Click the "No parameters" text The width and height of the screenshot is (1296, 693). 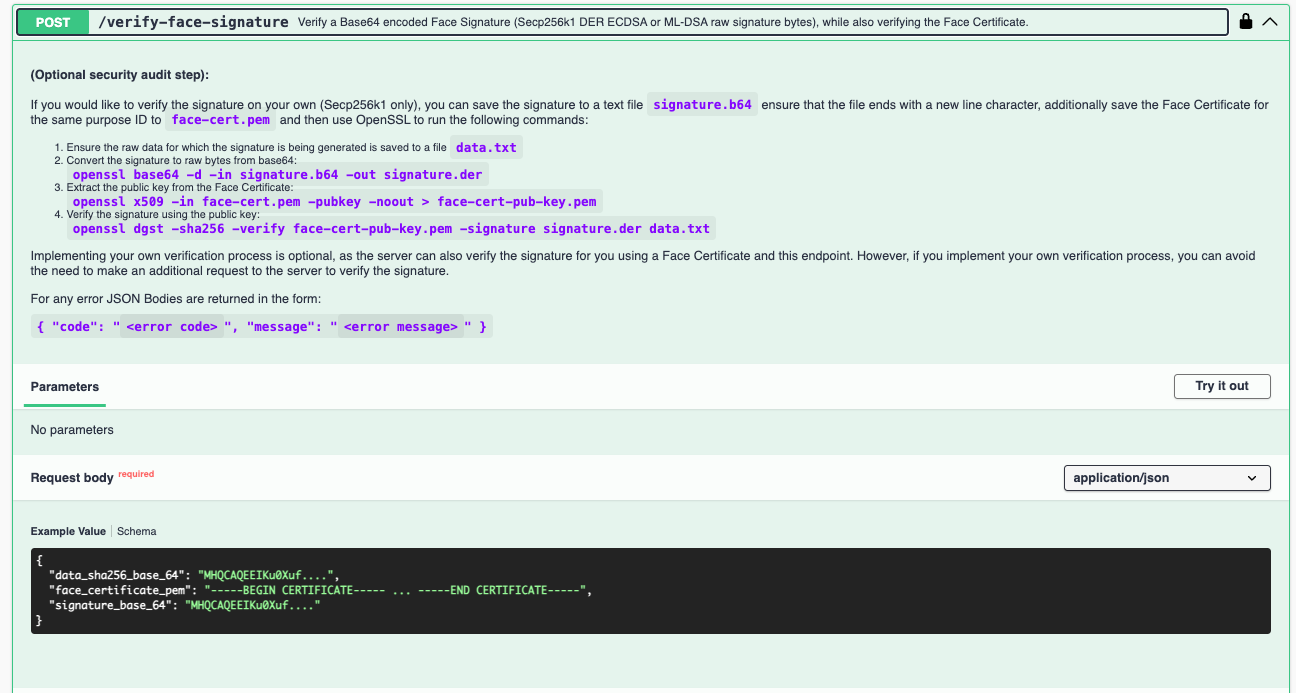point(72,430)
